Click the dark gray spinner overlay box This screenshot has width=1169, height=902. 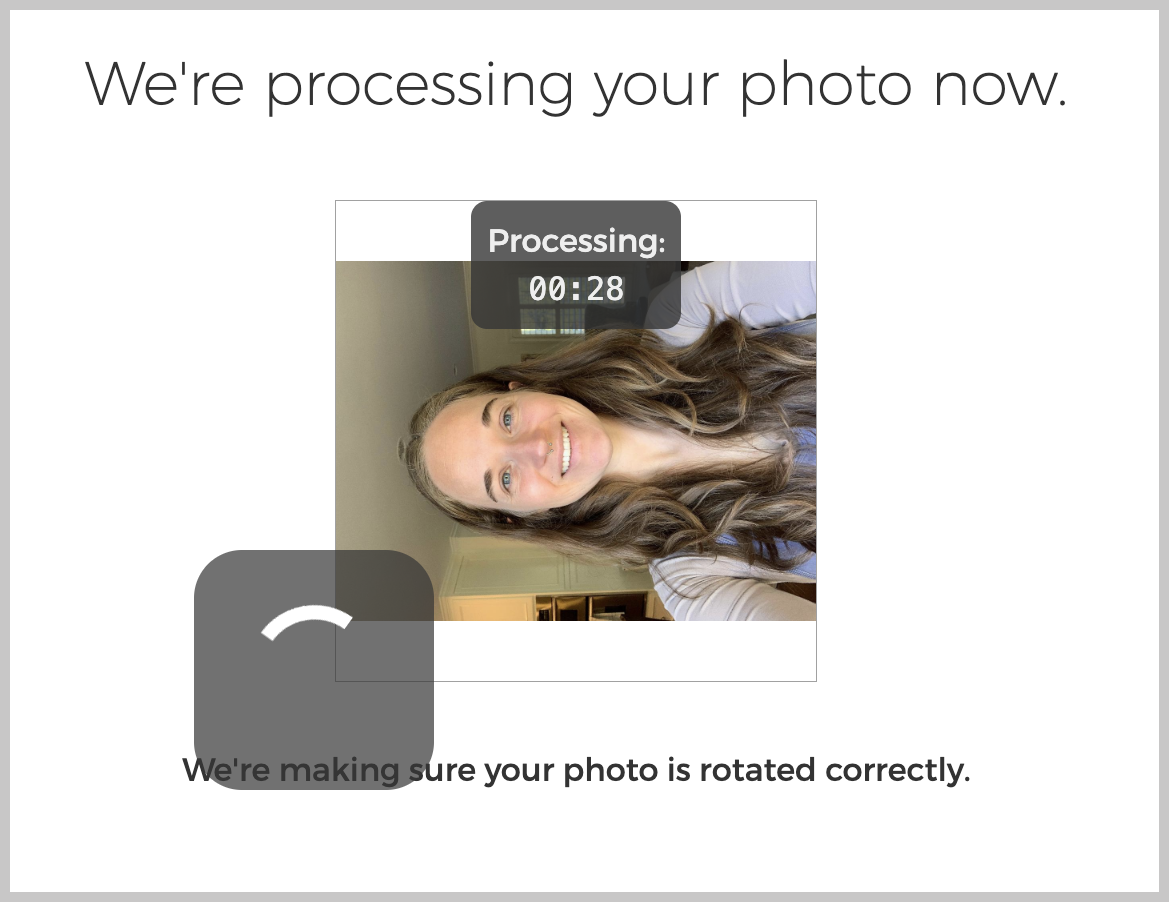pyautogui.click(x=314, y=669)
